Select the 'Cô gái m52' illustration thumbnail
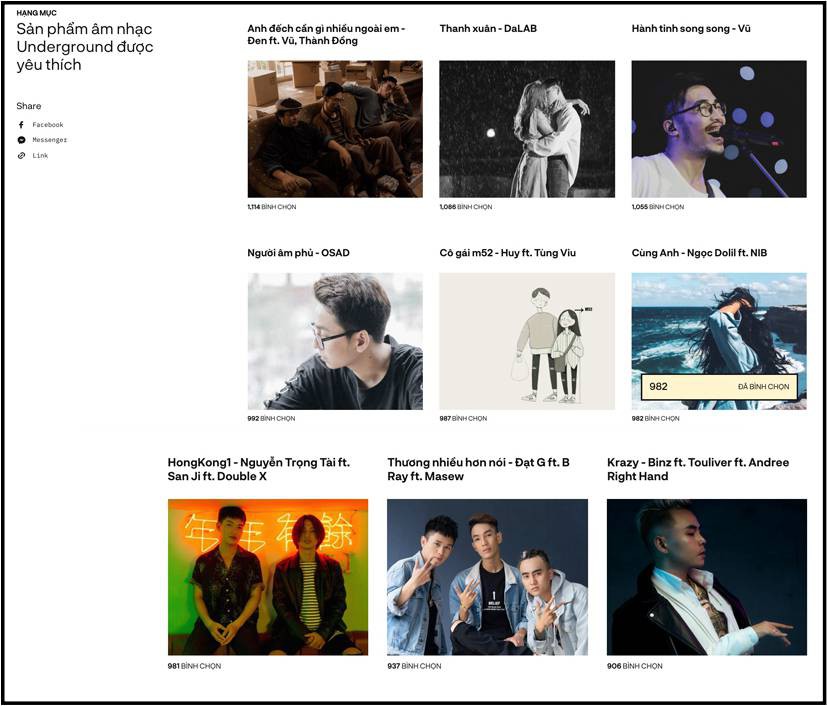Image resolution: width=827 pixels, height=706 pixels. click(x=527, y=341)
